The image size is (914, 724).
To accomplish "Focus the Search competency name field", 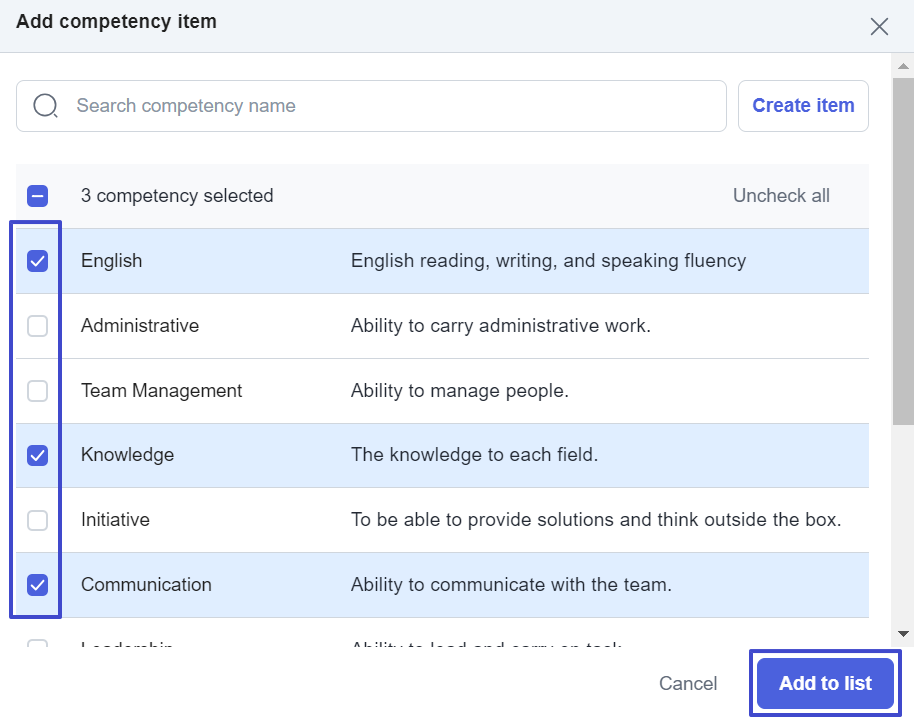I will [x=371, y=106].
